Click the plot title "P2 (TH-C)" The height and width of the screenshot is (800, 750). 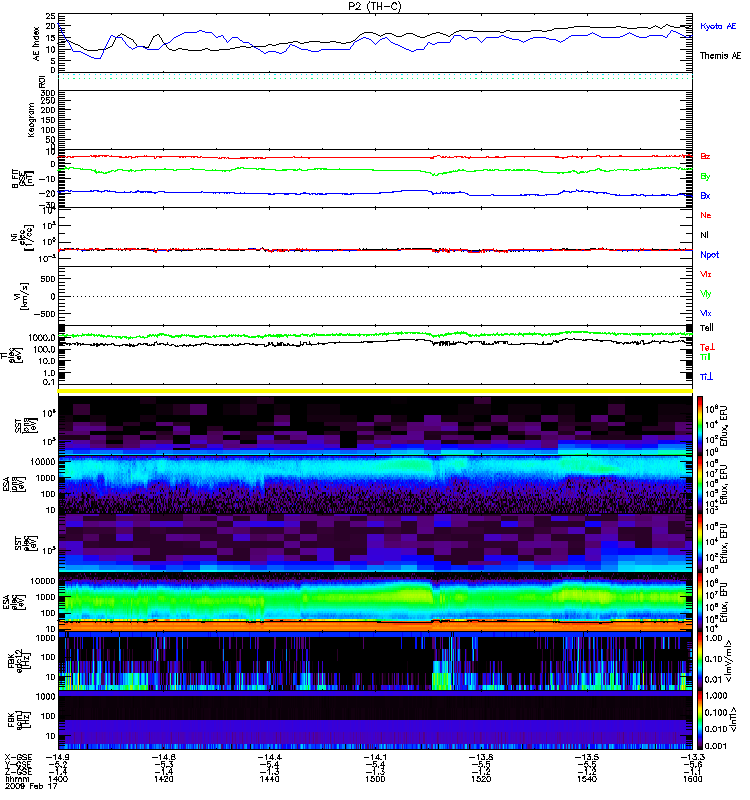[374, 6]
